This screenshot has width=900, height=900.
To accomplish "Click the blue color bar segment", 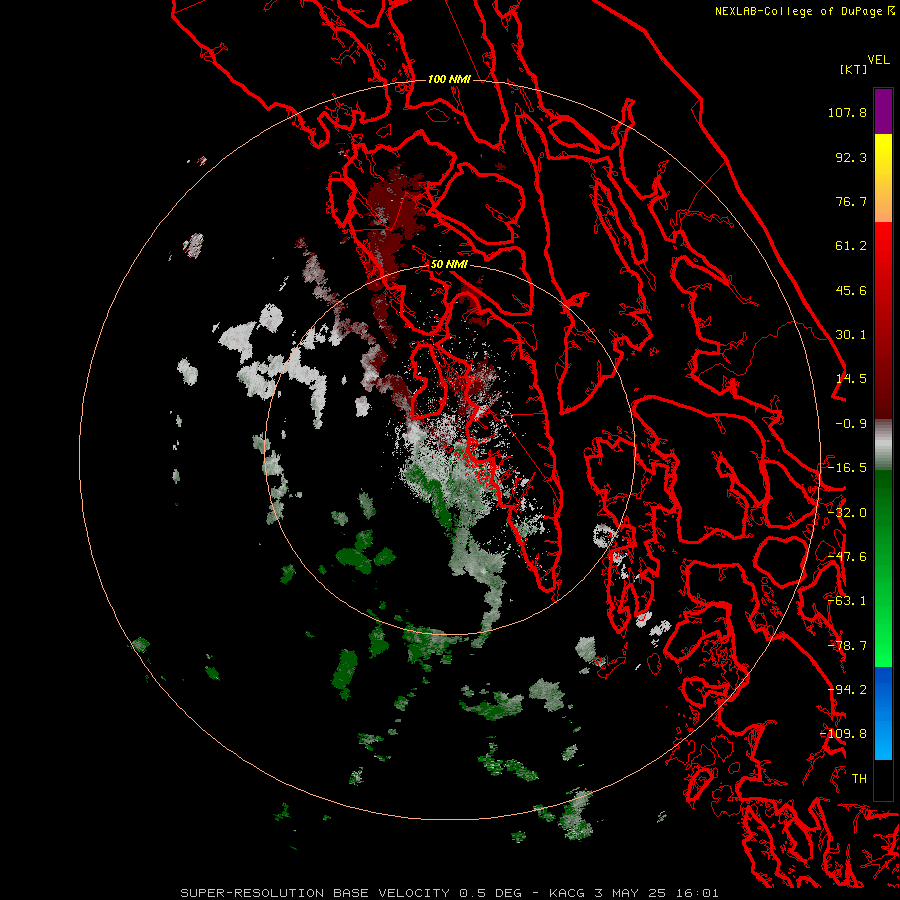I will coord(883,713).
